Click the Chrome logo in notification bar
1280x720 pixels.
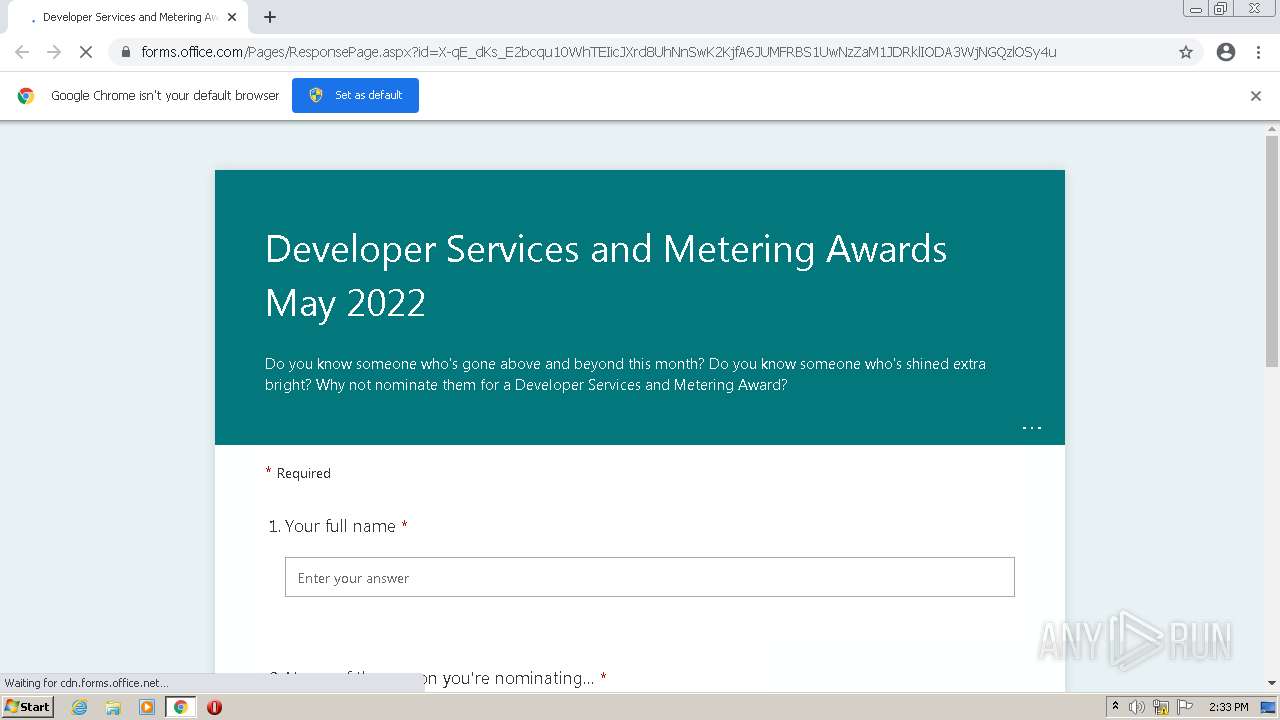[x=26, y=96]
